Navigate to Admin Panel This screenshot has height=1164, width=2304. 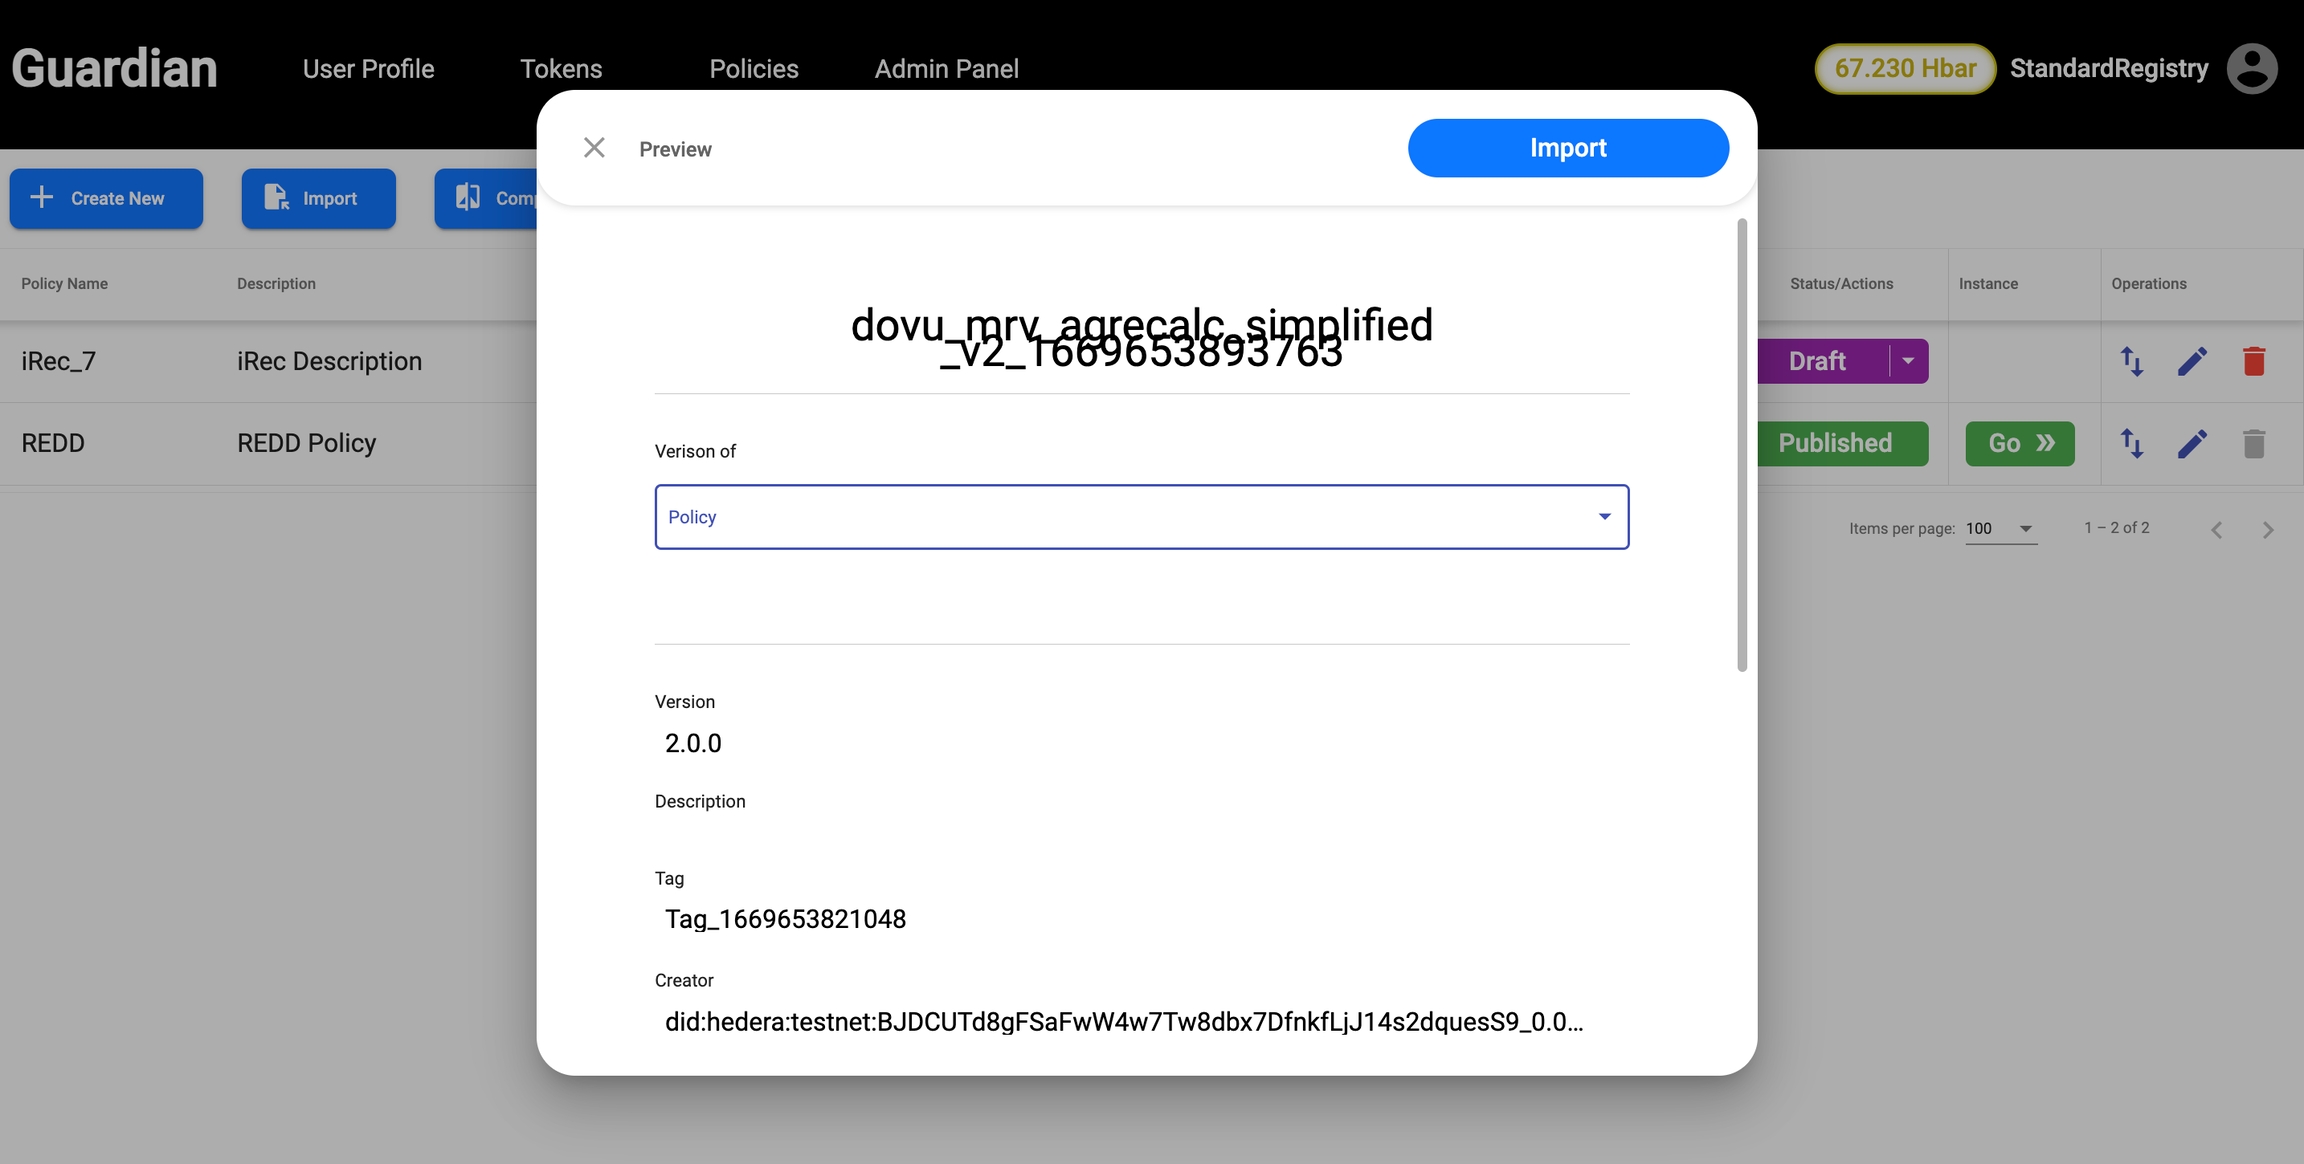click(x=946, y=68)
